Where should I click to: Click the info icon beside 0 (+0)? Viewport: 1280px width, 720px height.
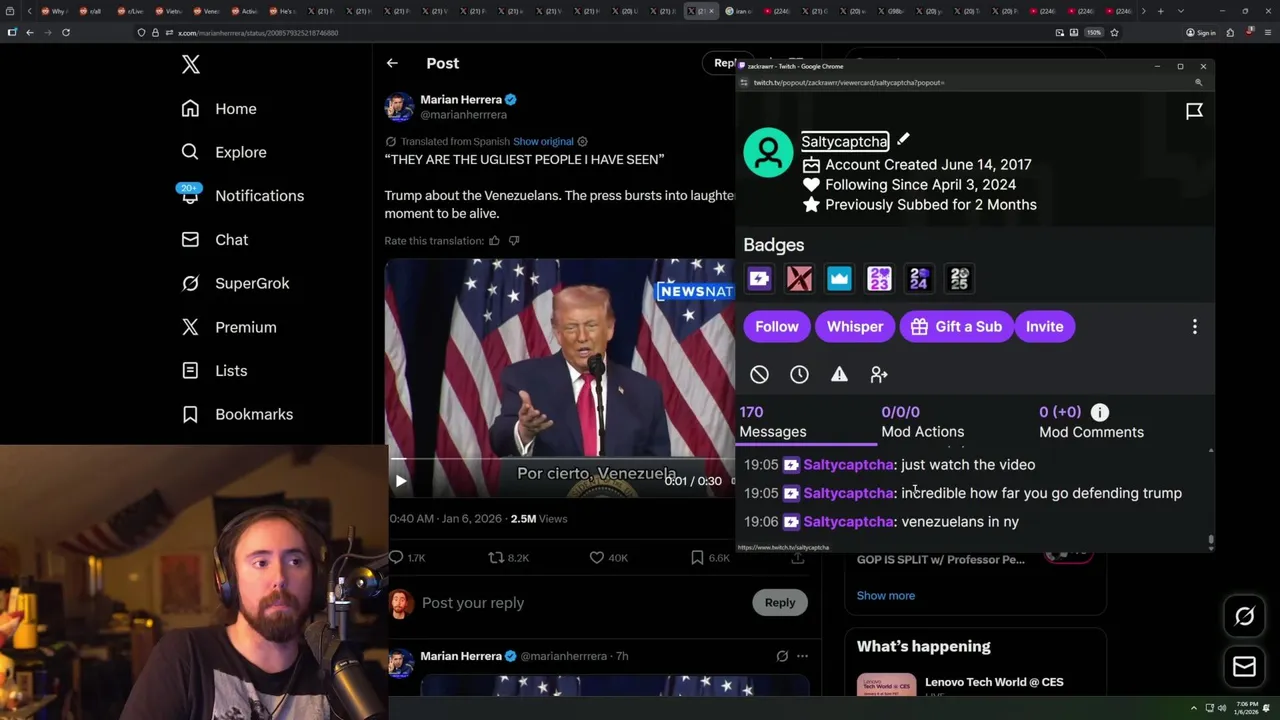1099,412
